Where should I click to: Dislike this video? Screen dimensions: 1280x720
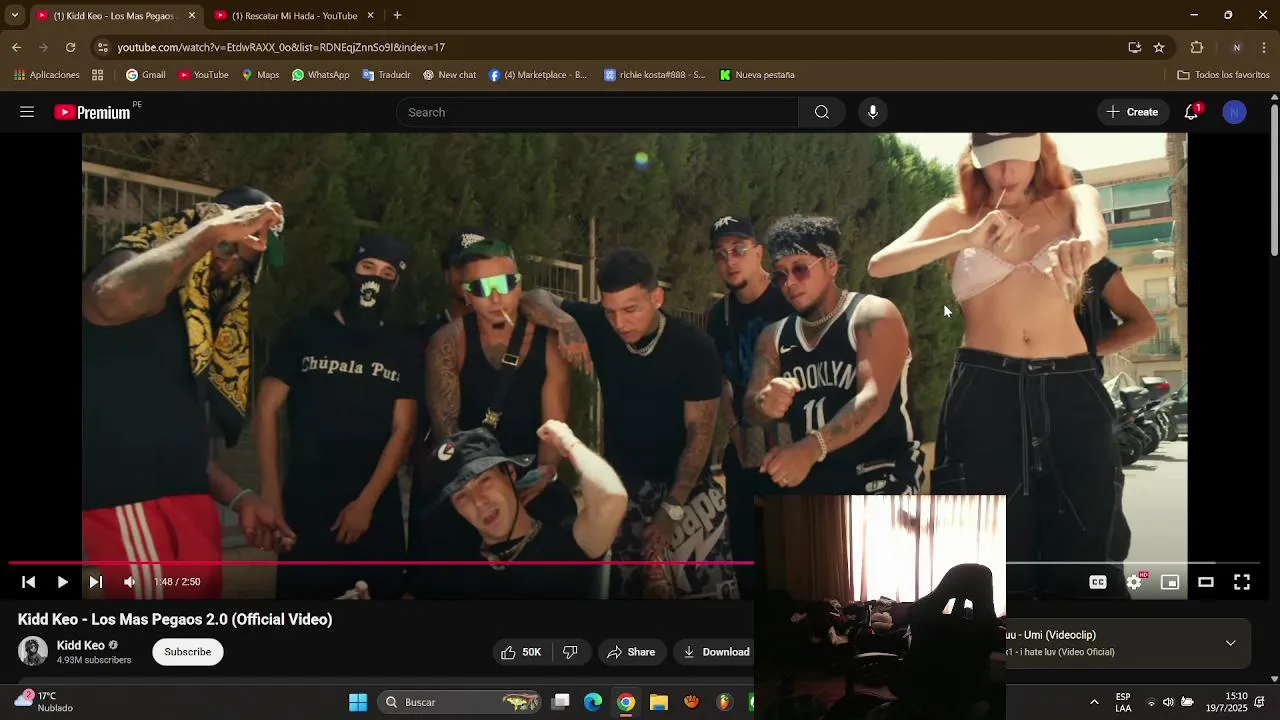pos(570,652)
